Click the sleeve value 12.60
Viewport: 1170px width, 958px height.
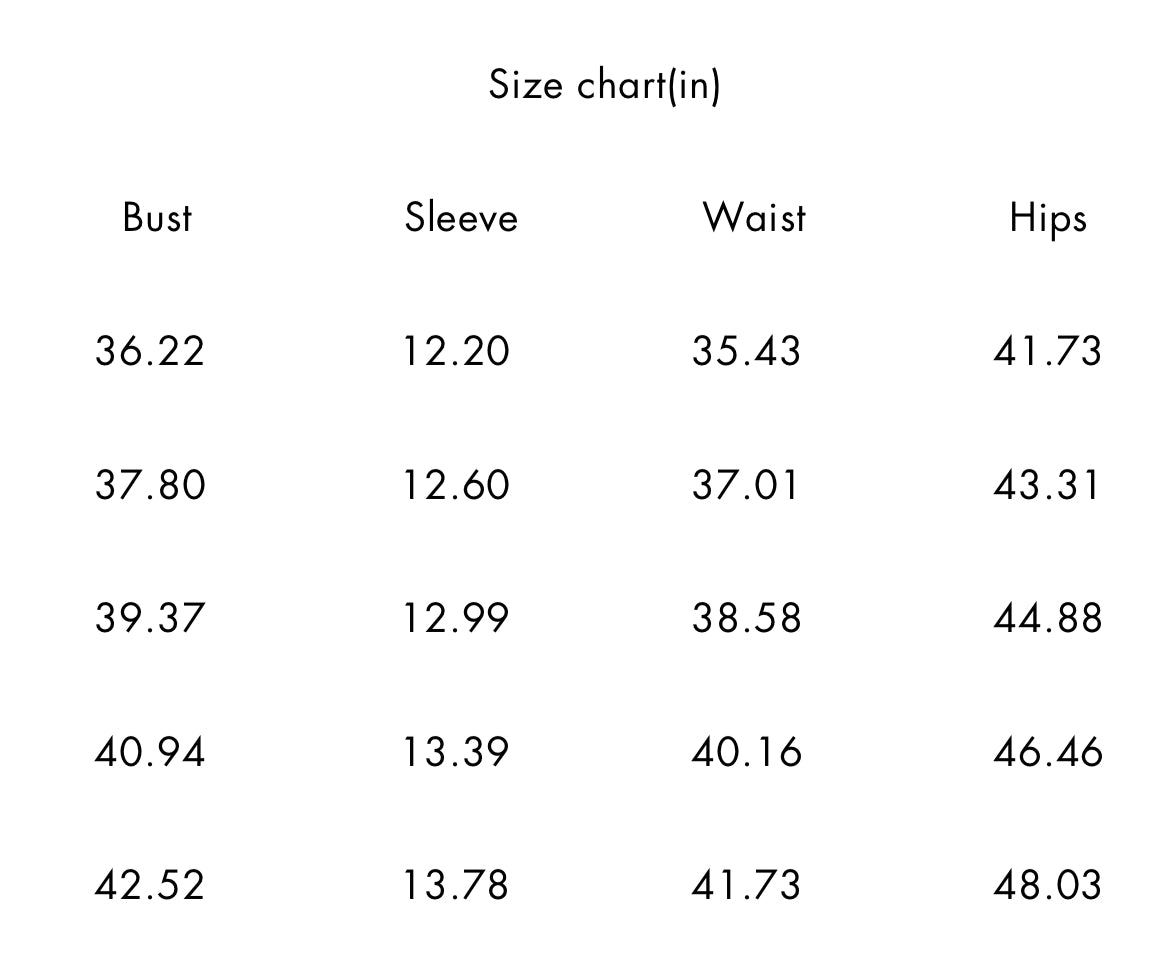point(456,485)
